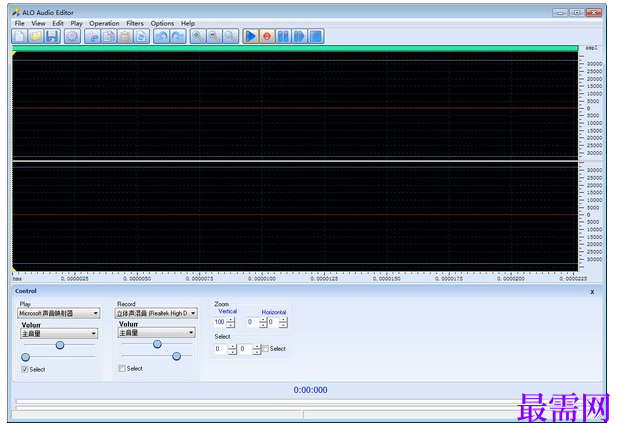Image resolution: width=629 pixels, height=439 pixels.
Task: Increase first Select range value
Action: point(232,347)
